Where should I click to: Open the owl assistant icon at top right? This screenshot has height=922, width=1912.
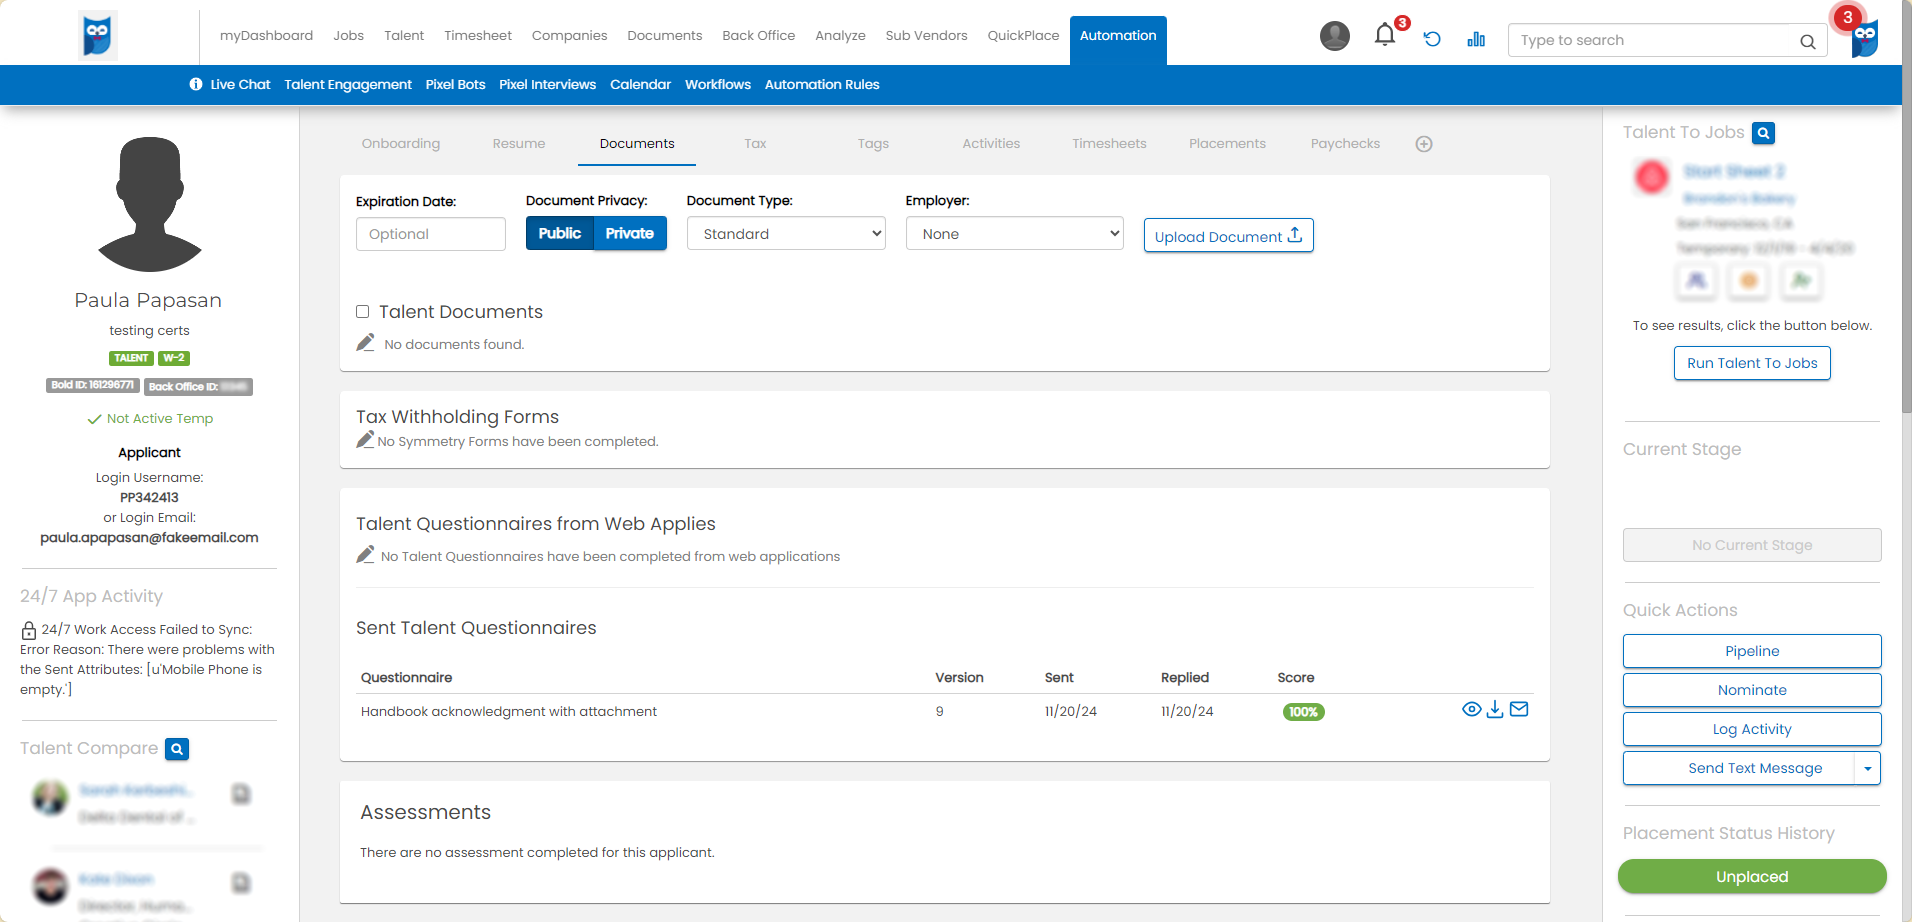pos(1865,38)
